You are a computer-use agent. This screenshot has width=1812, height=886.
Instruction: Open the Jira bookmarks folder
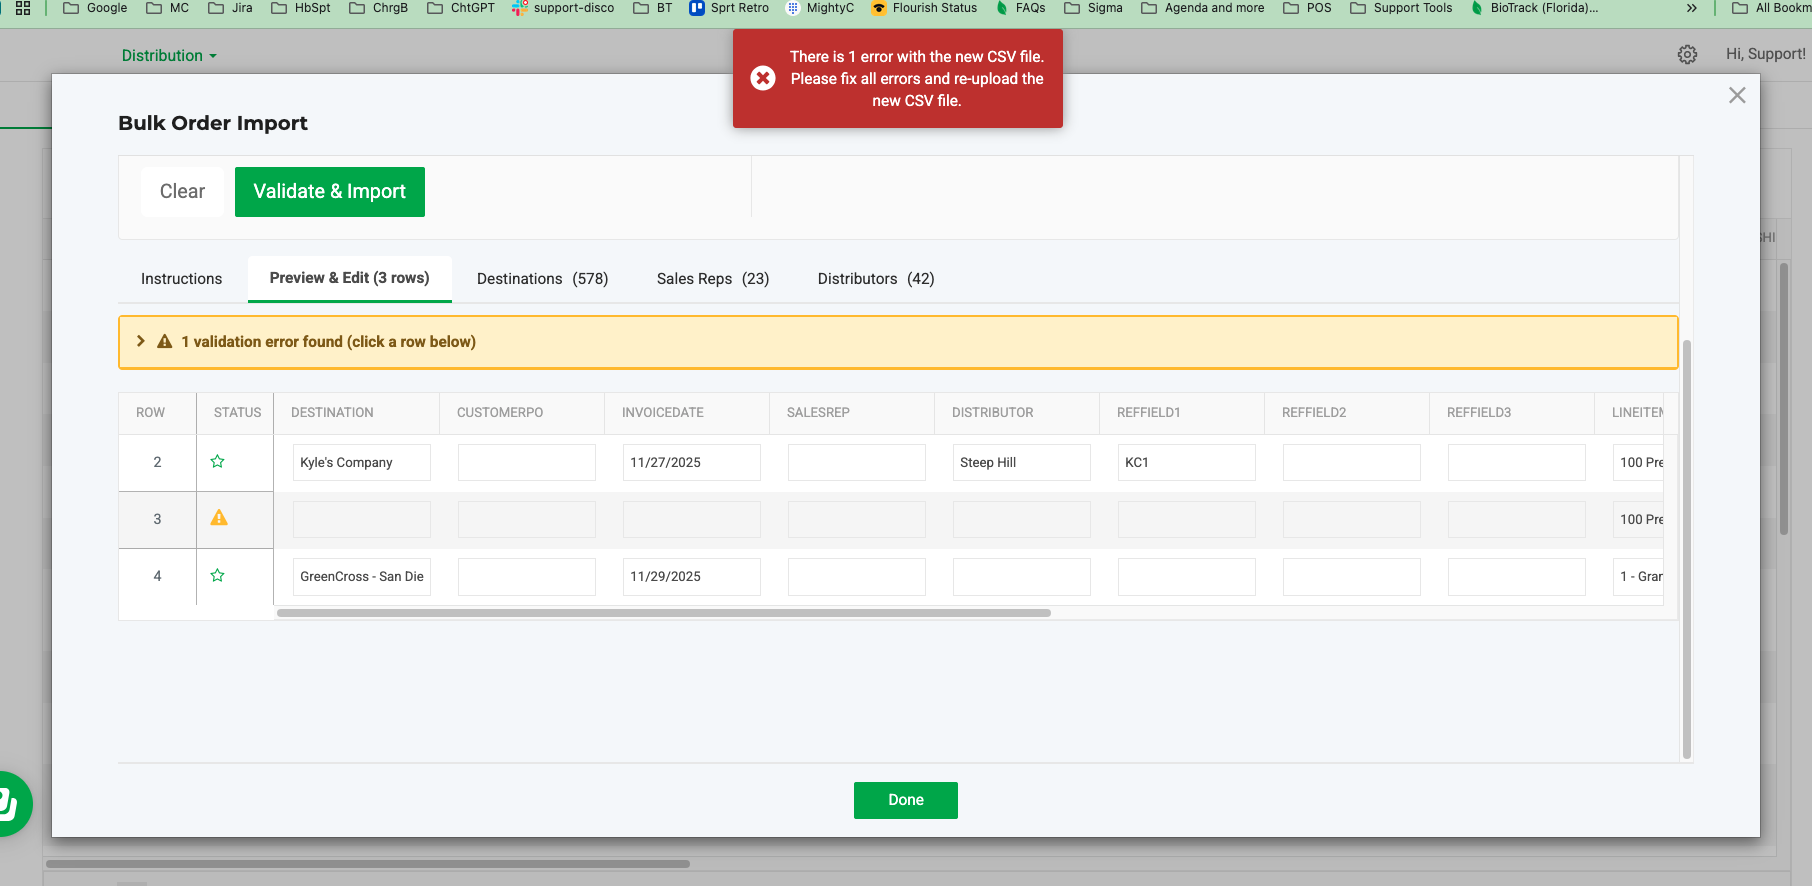coord(230,8)
